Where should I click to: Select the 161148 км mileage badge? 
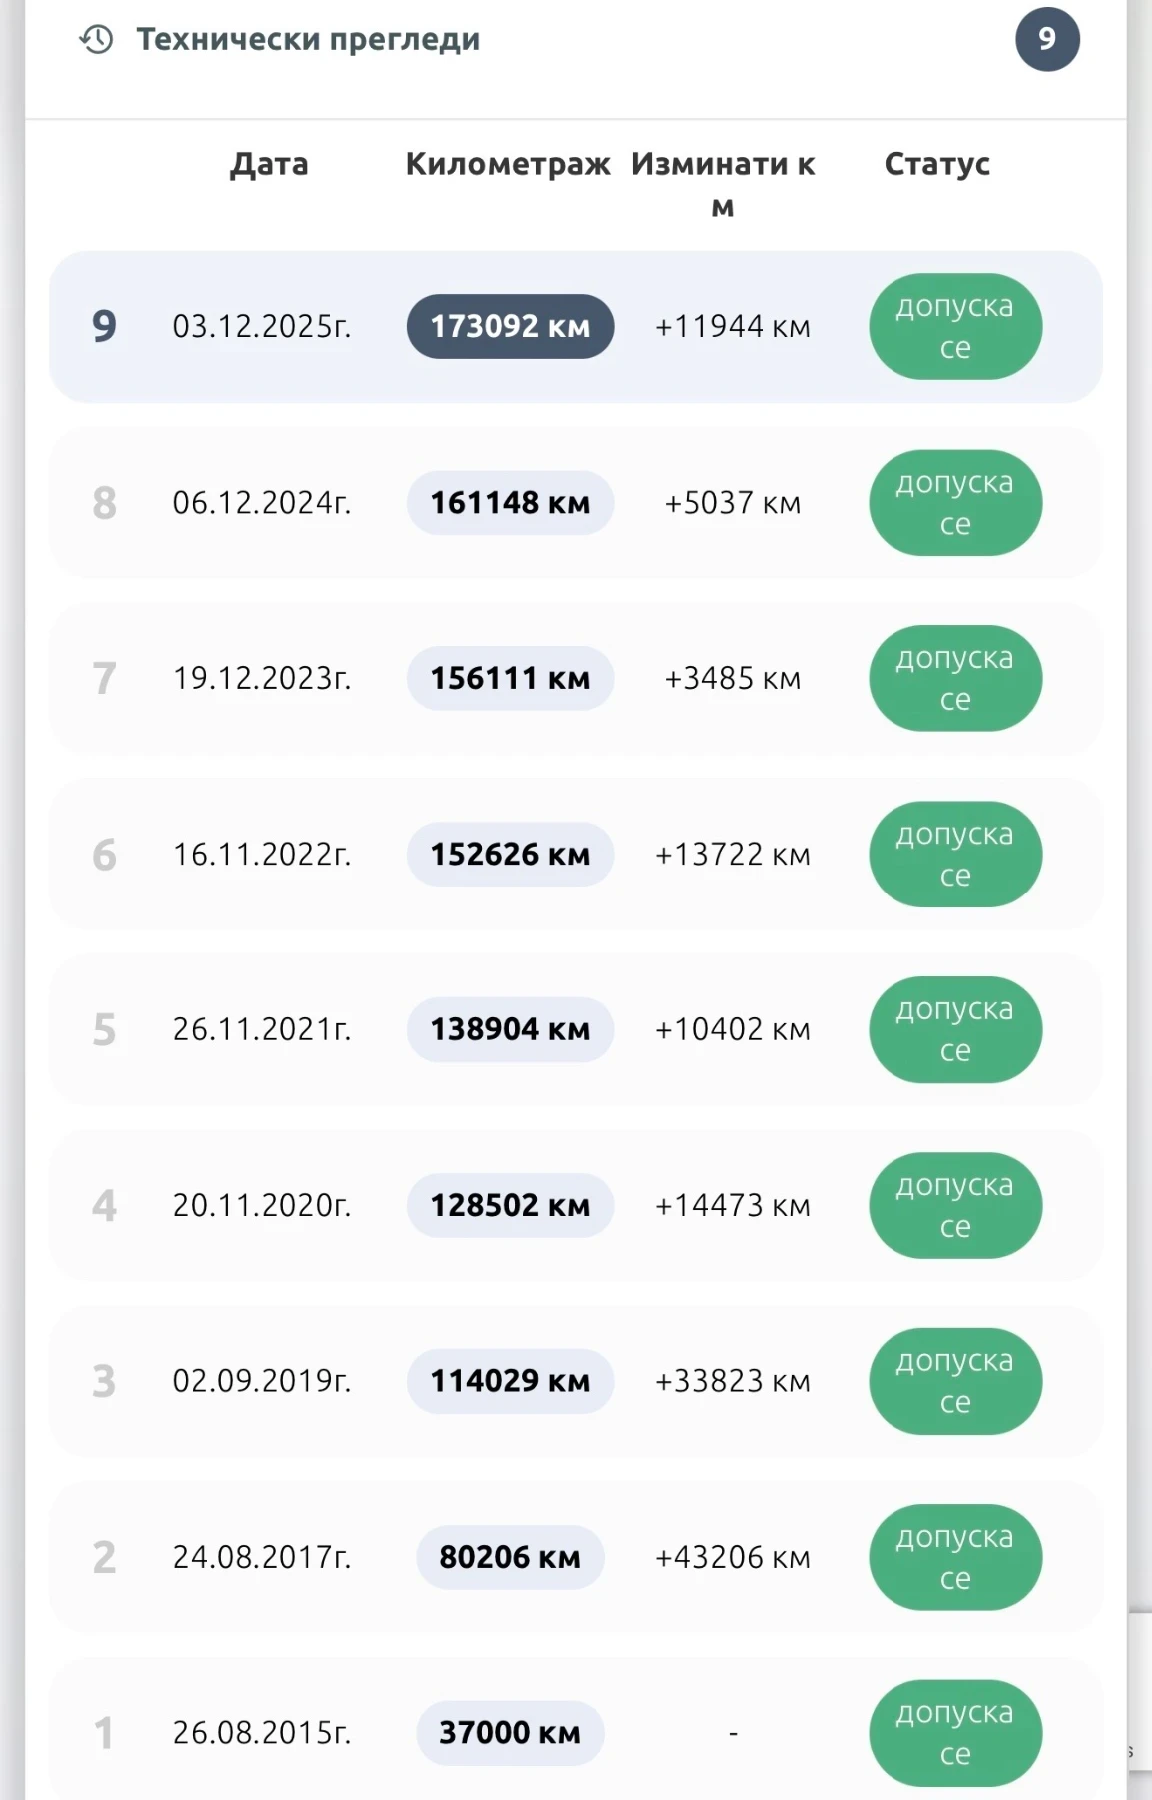(510, 503)
